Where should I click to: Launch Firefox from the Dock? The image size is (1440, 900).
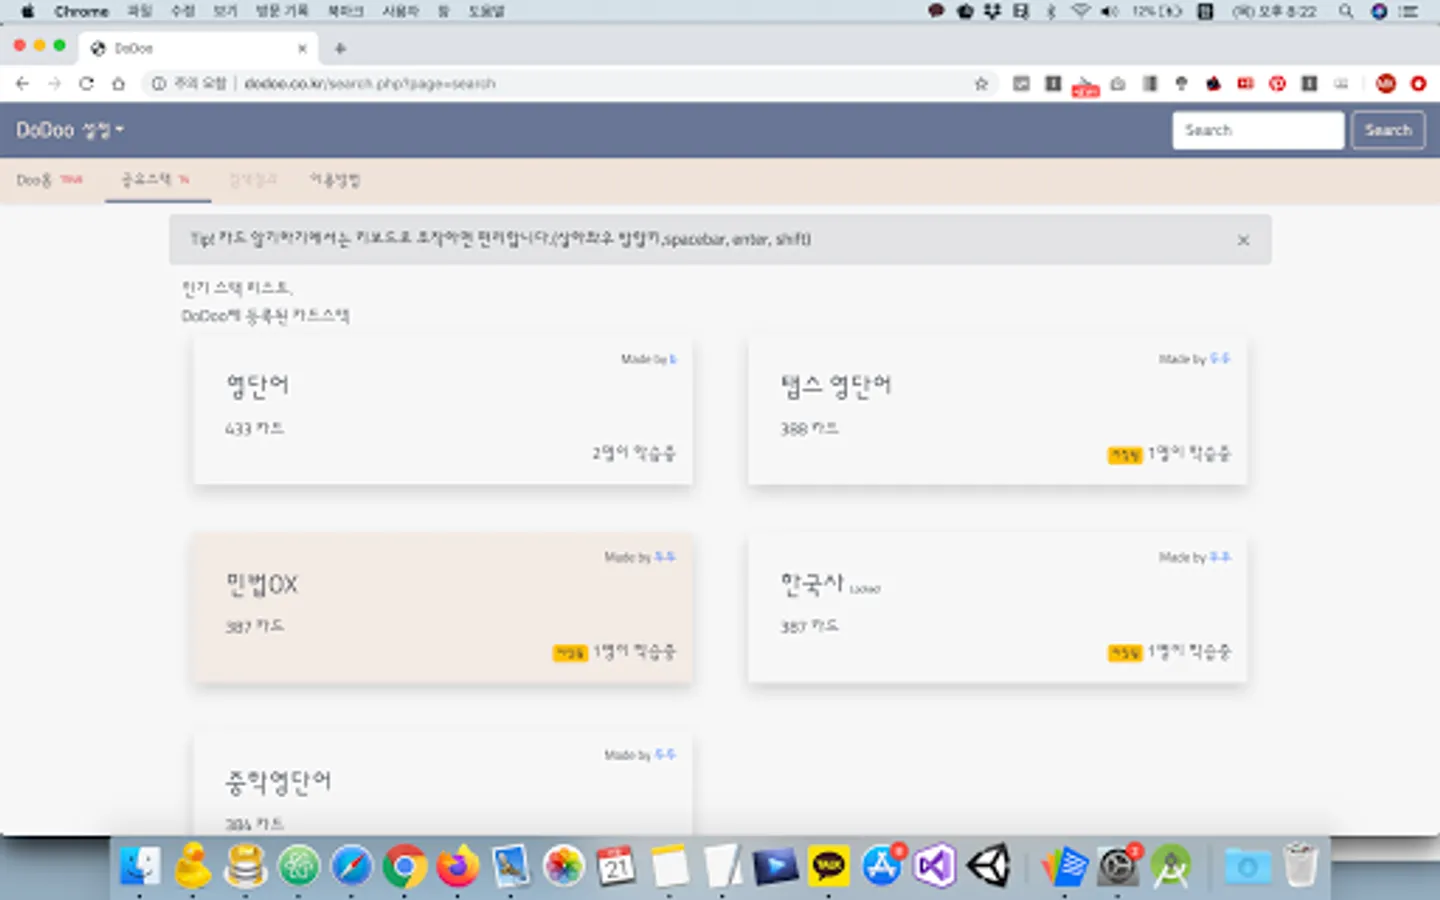click(457, 866)
